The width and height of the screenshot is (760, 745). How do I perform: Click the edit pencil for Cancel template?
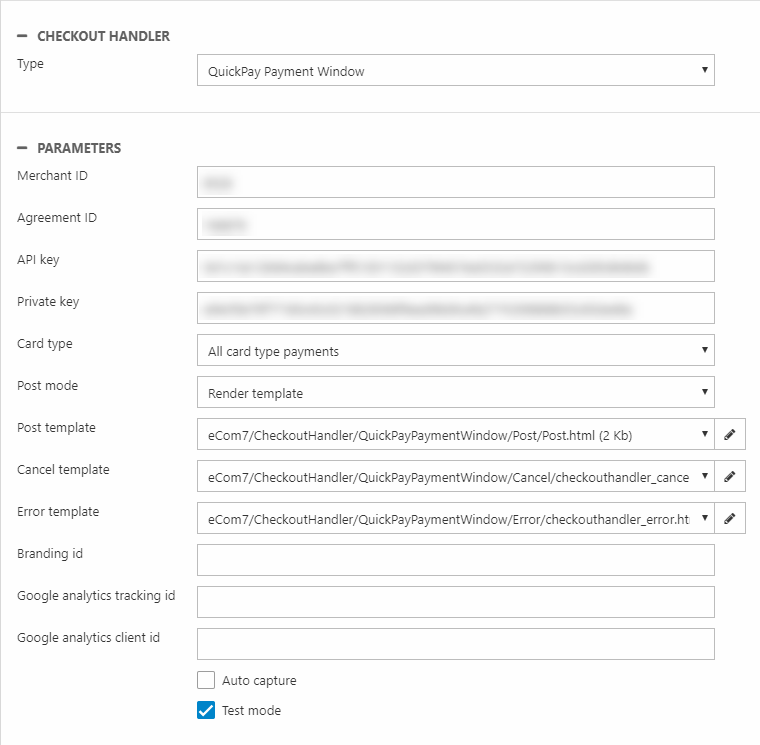click(730, 477)
